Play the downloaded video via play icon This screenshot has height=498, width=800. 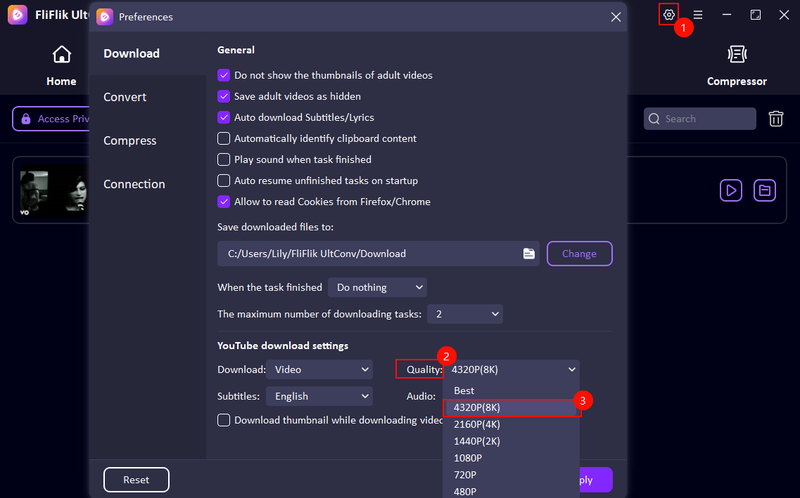tap(731, 190)
